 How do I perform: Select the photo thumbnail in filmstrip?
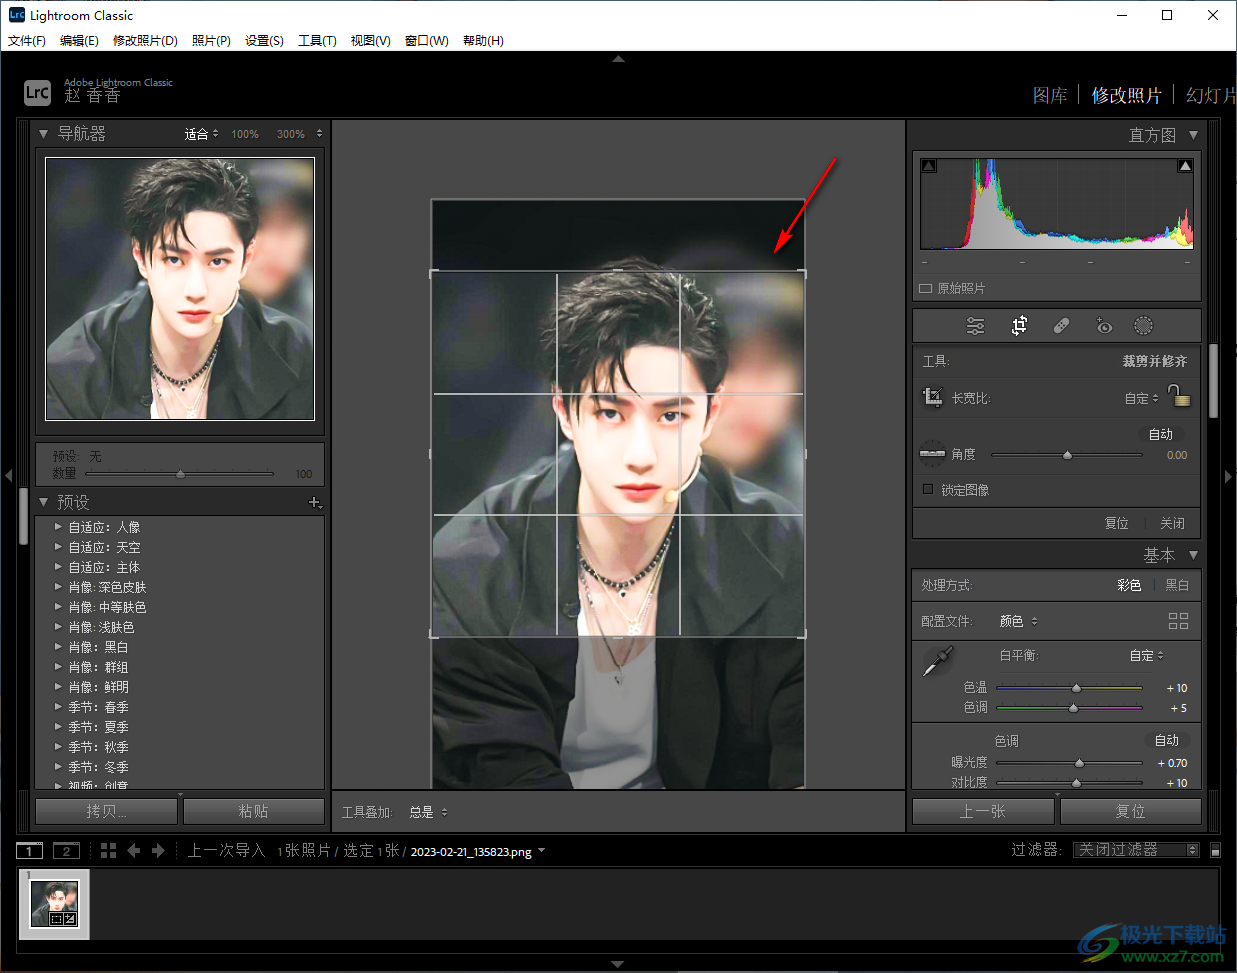coord(54,904)
